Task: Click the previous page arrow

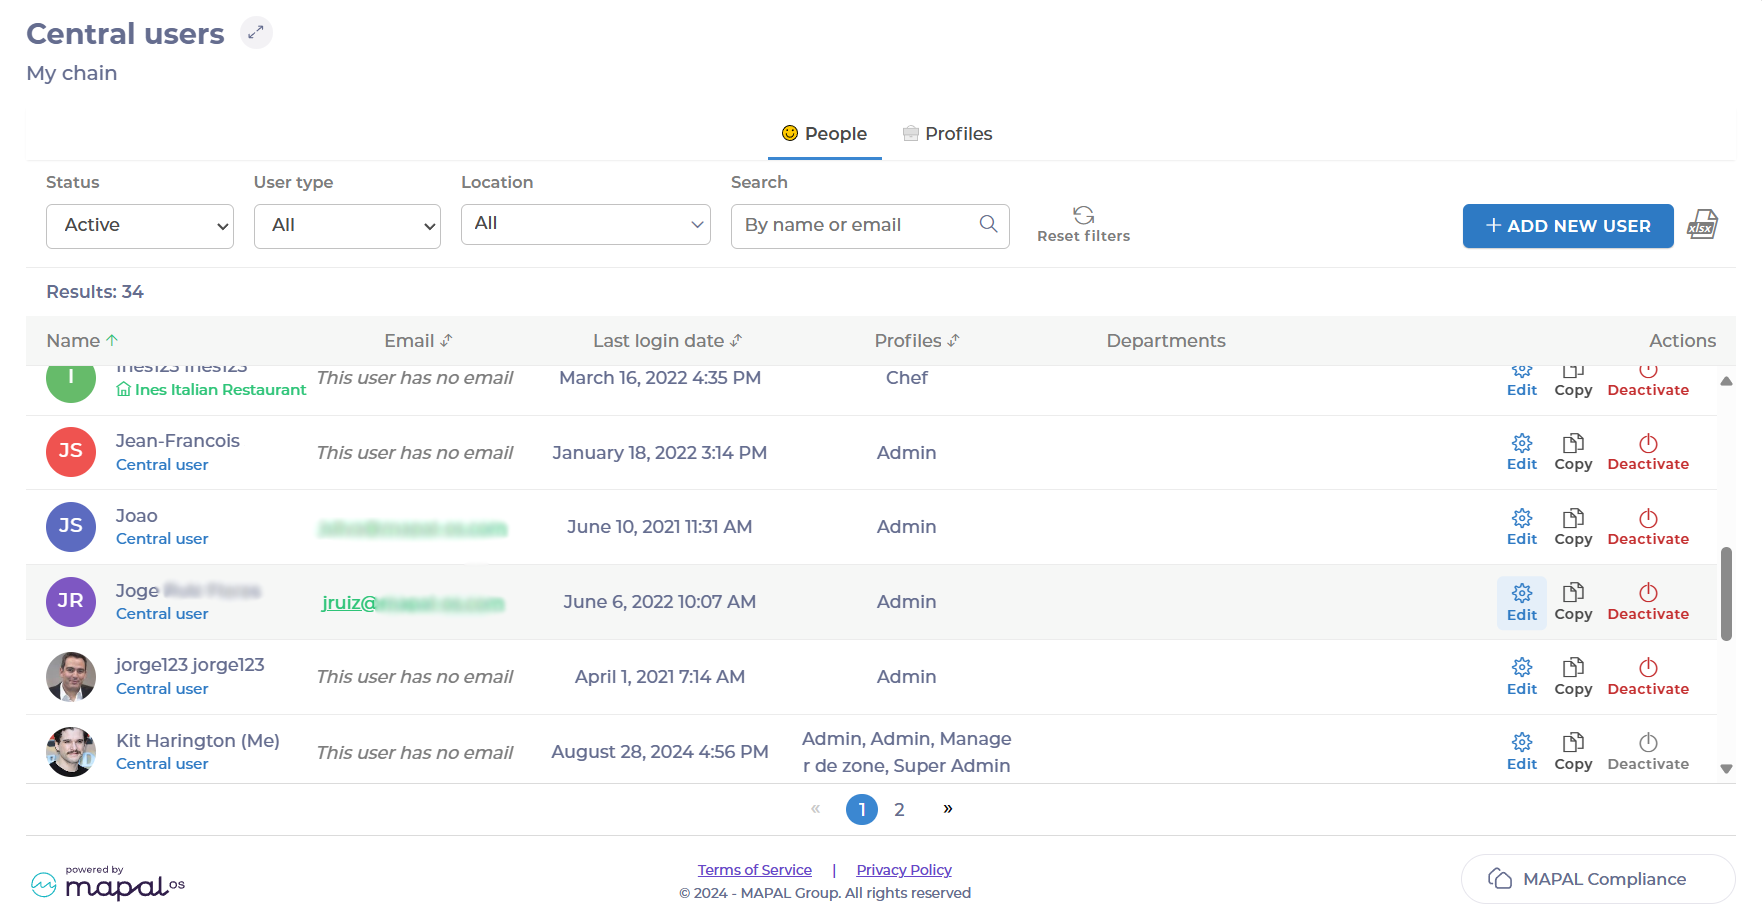Action: [816, 808]
